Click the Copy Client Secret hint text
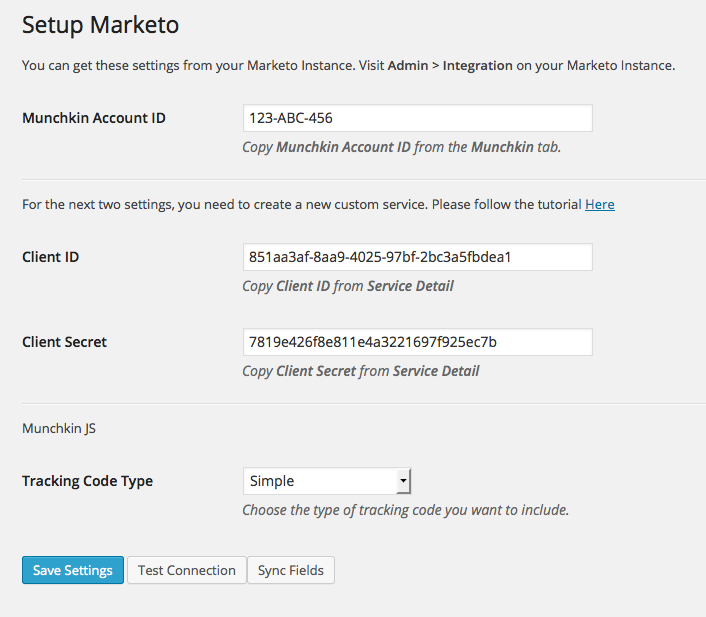The width and height of the screenshot is (706, 617). (361, 371)
